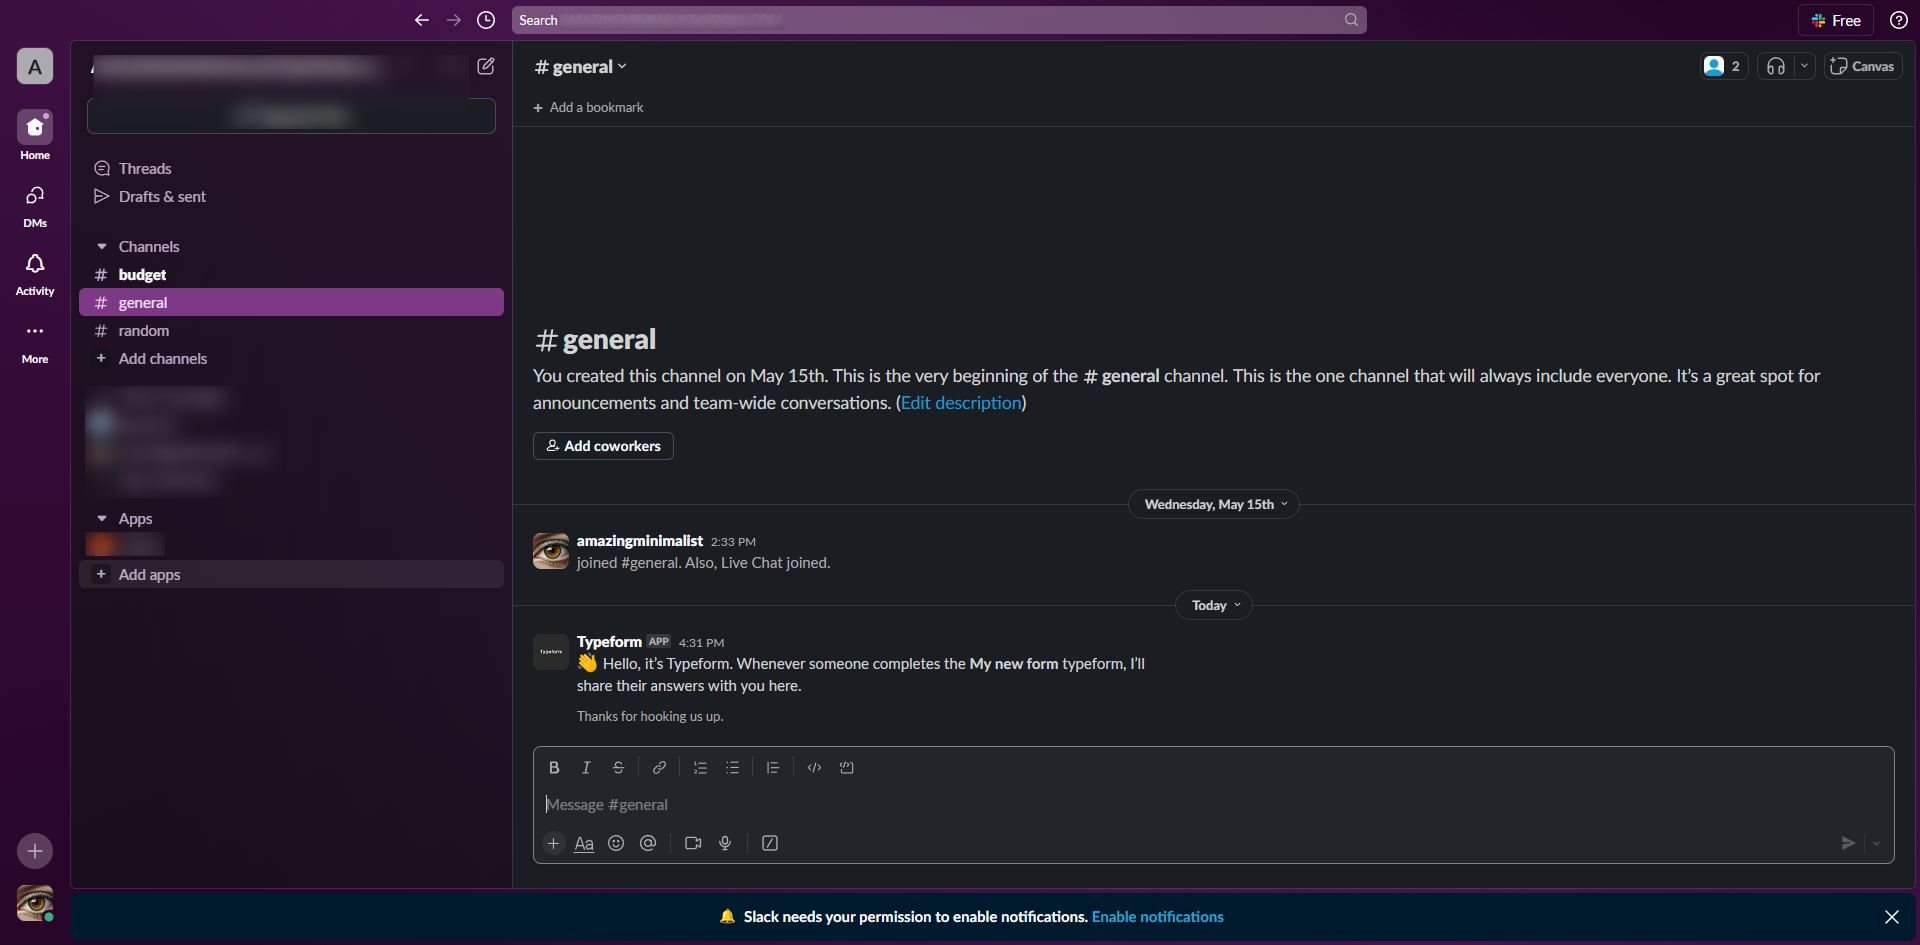1920x945 pixels.
Task: Send the message with arrow button
Action: pos(1848,843)
